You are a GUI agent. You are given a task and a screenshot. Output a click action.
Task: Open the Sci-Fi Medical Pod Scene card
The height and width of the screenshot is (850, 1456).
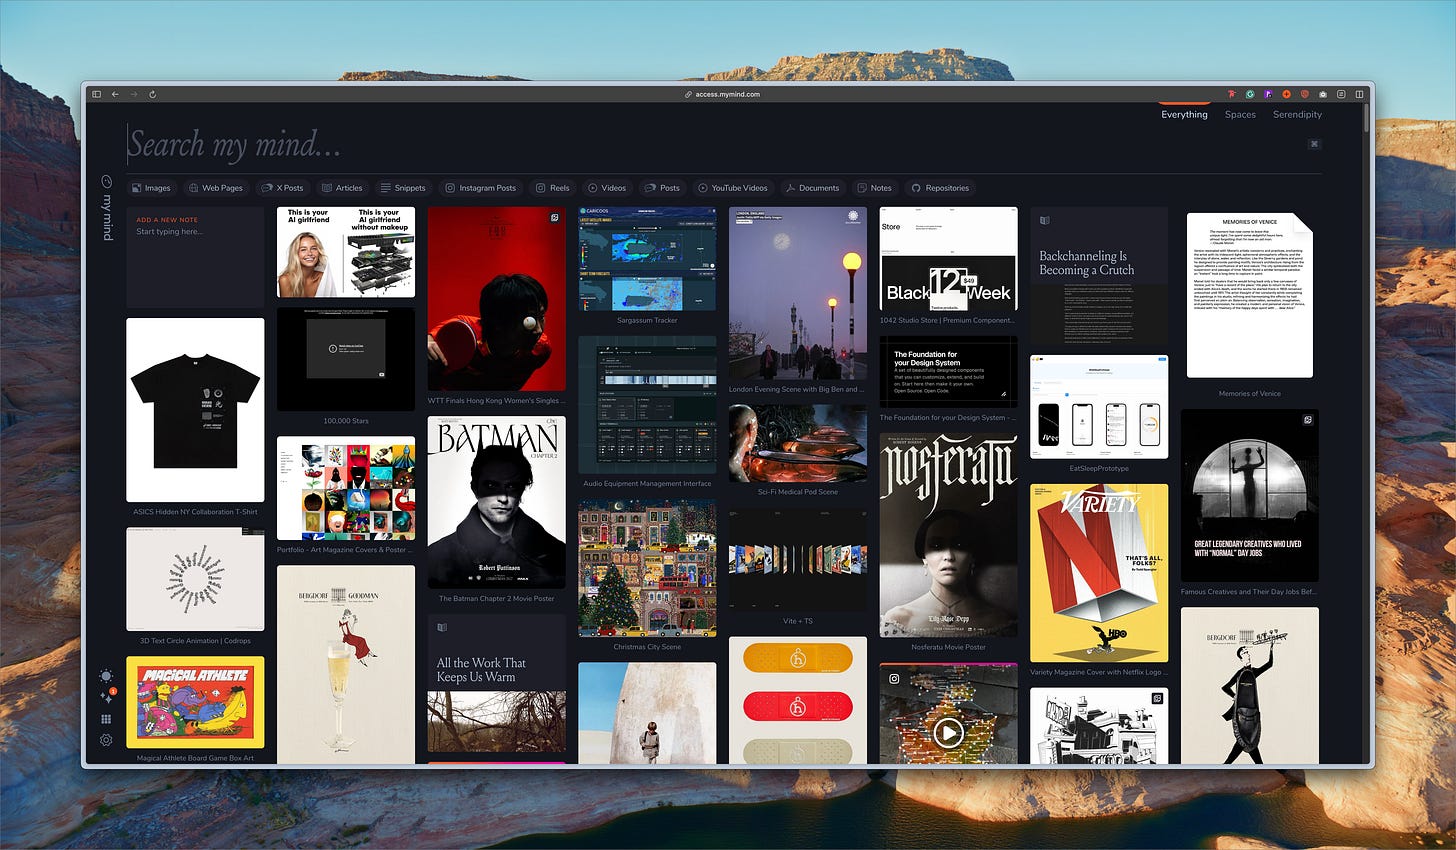click(798, 443)
